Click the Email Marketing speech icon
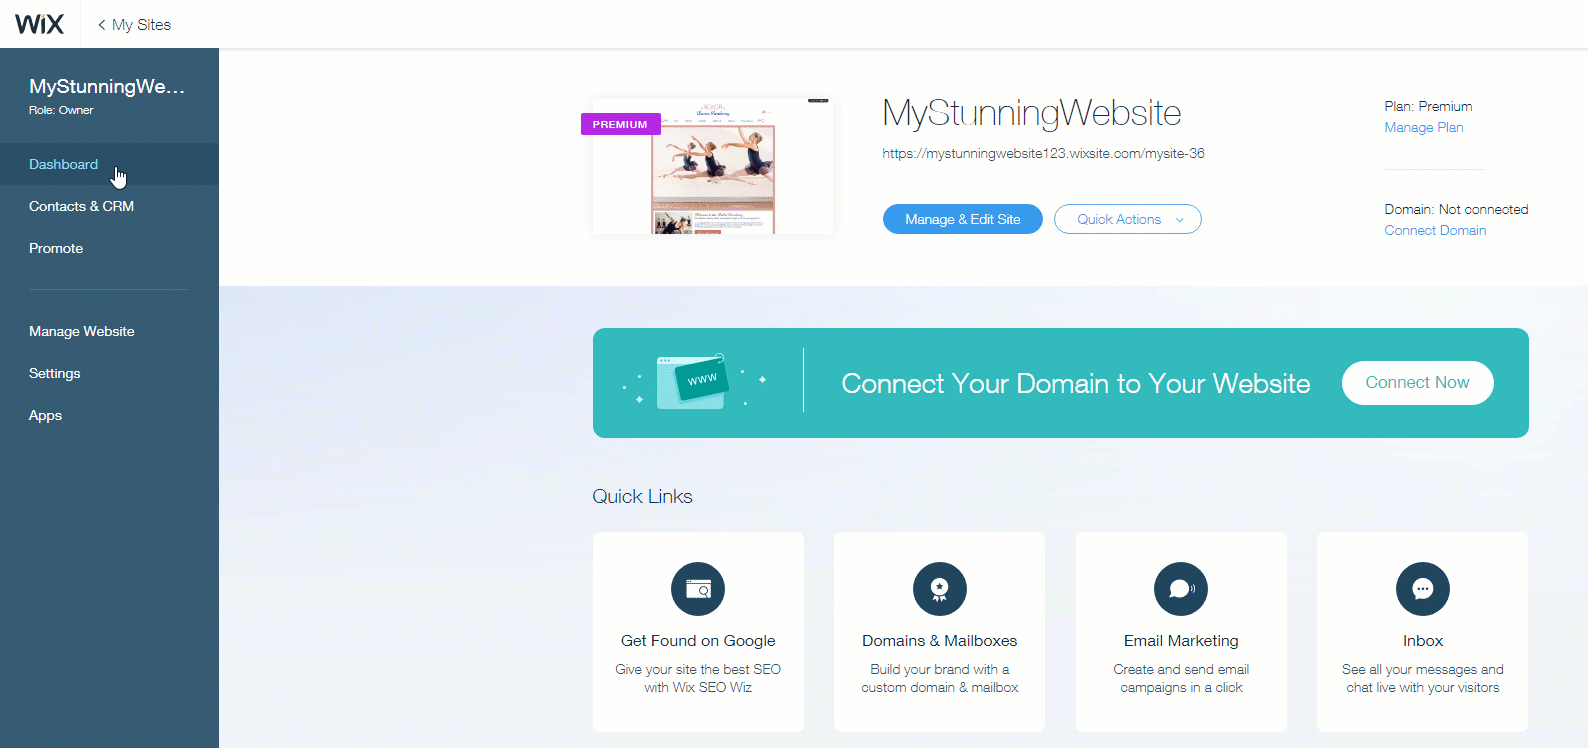Viewport: 1588px width, 748px height. point(1181,589)
